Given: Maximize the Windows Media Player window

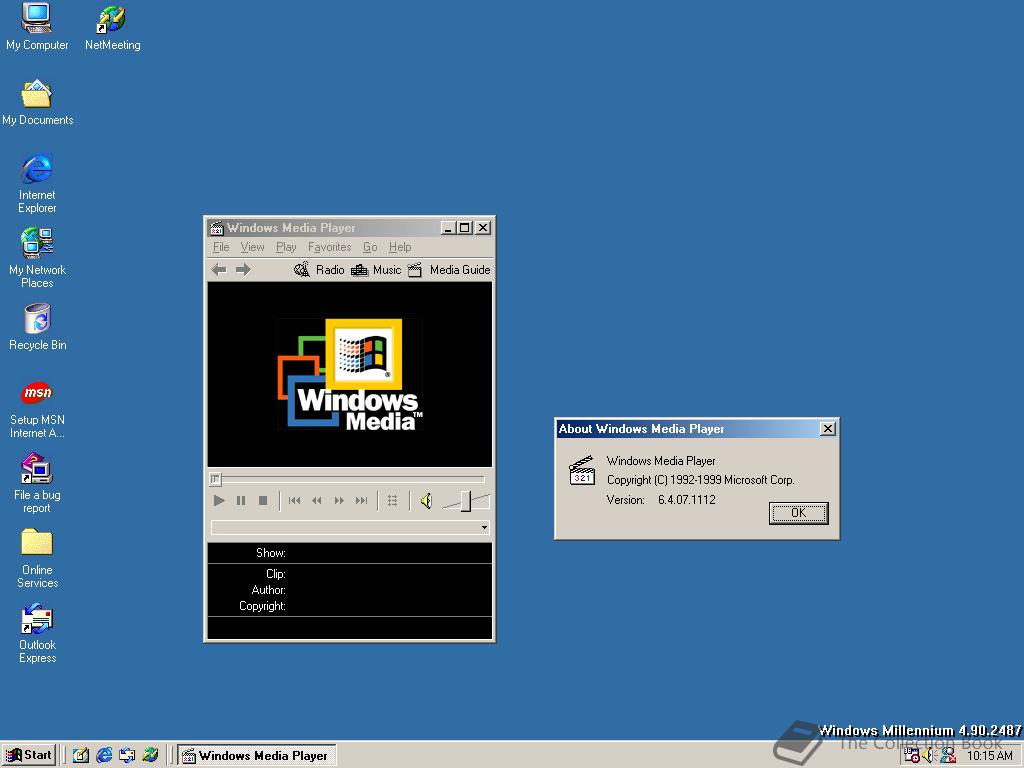Looking at the screenshot, I should click(464, 227).
